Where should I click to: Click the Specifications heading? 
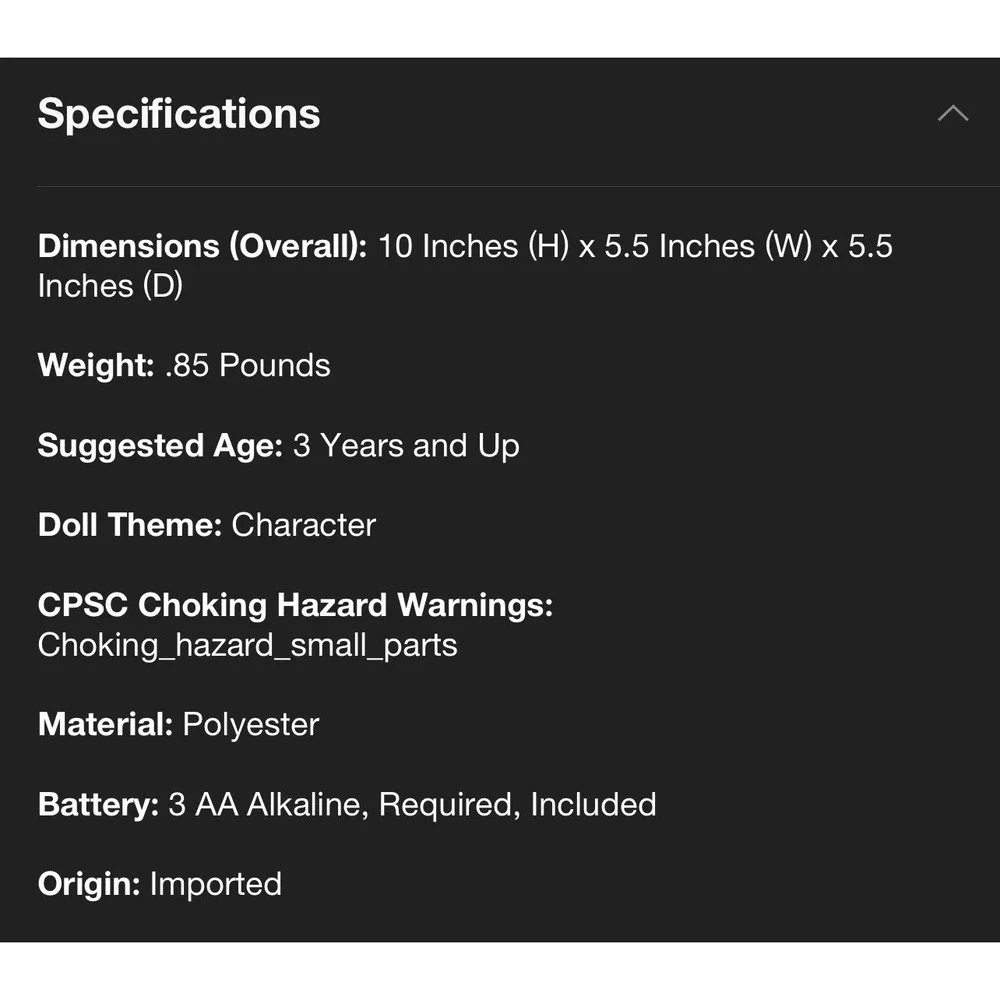point(179,114)
